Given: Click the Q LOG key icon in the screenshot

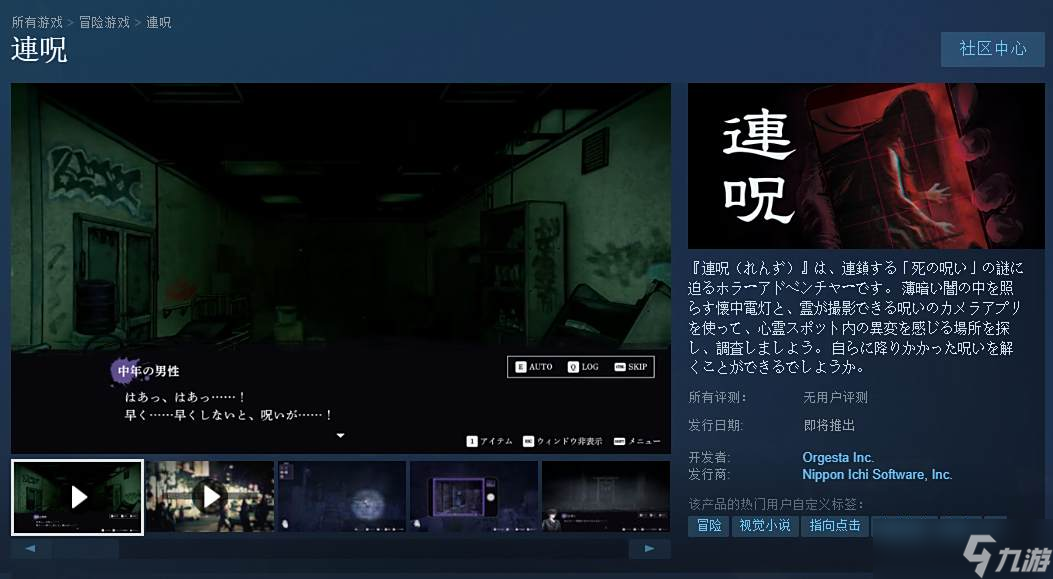Looking at the screenshot, I should (574, 366).
